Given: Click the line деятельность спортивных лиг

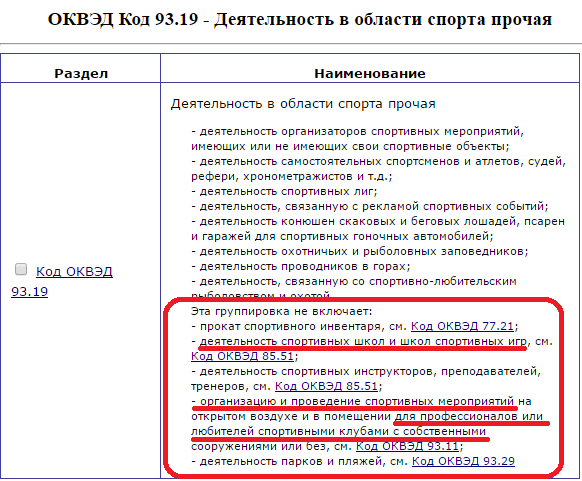Looking at the screenshot, I should tap(284, 192).
